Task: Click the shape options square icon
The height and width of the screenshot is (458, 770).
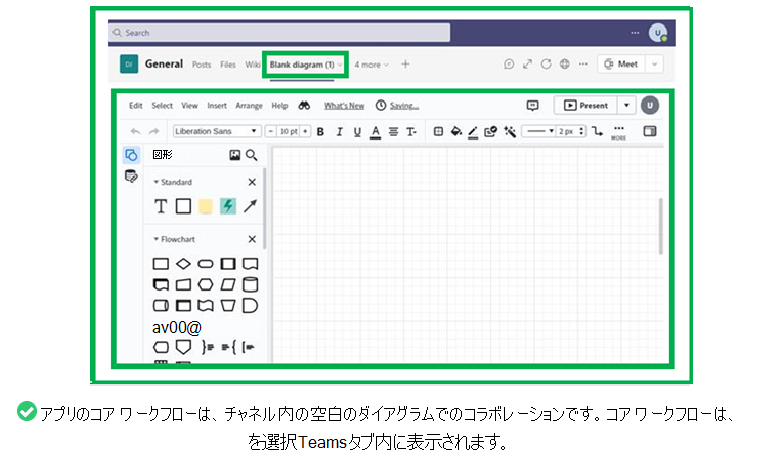Action: [x=438, y=131]
